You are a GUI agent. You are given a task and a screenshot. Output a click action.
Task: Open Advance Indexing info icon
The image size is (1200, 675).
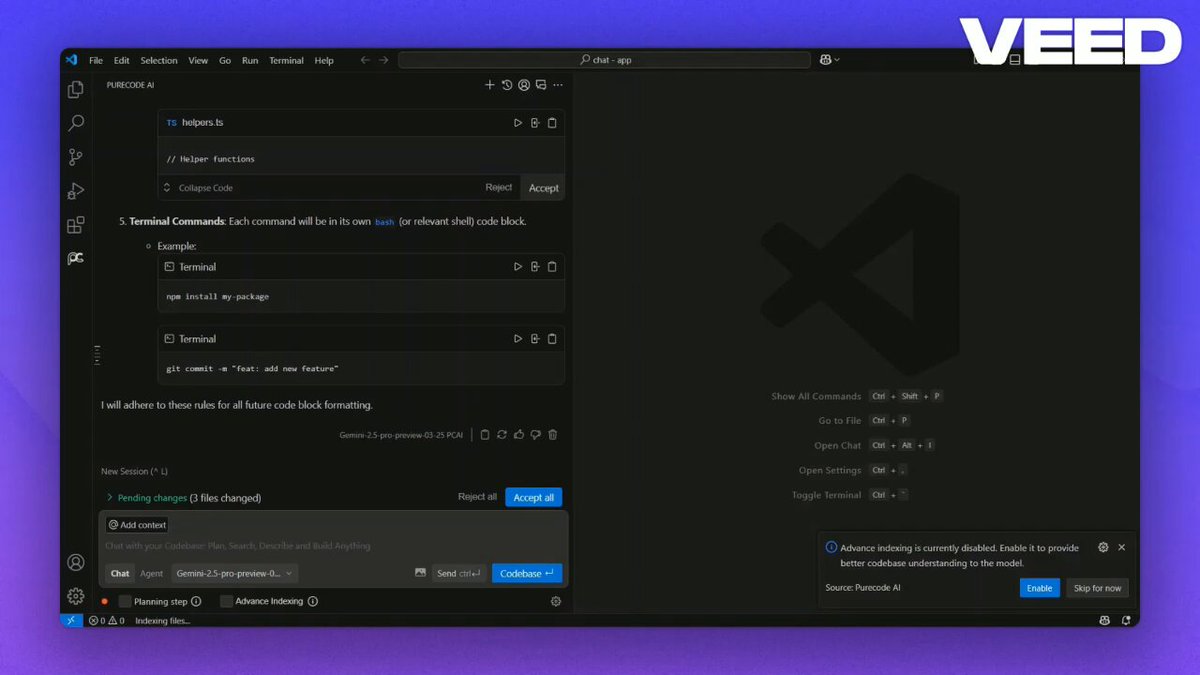pyautogui.click(x=313, y=601)
